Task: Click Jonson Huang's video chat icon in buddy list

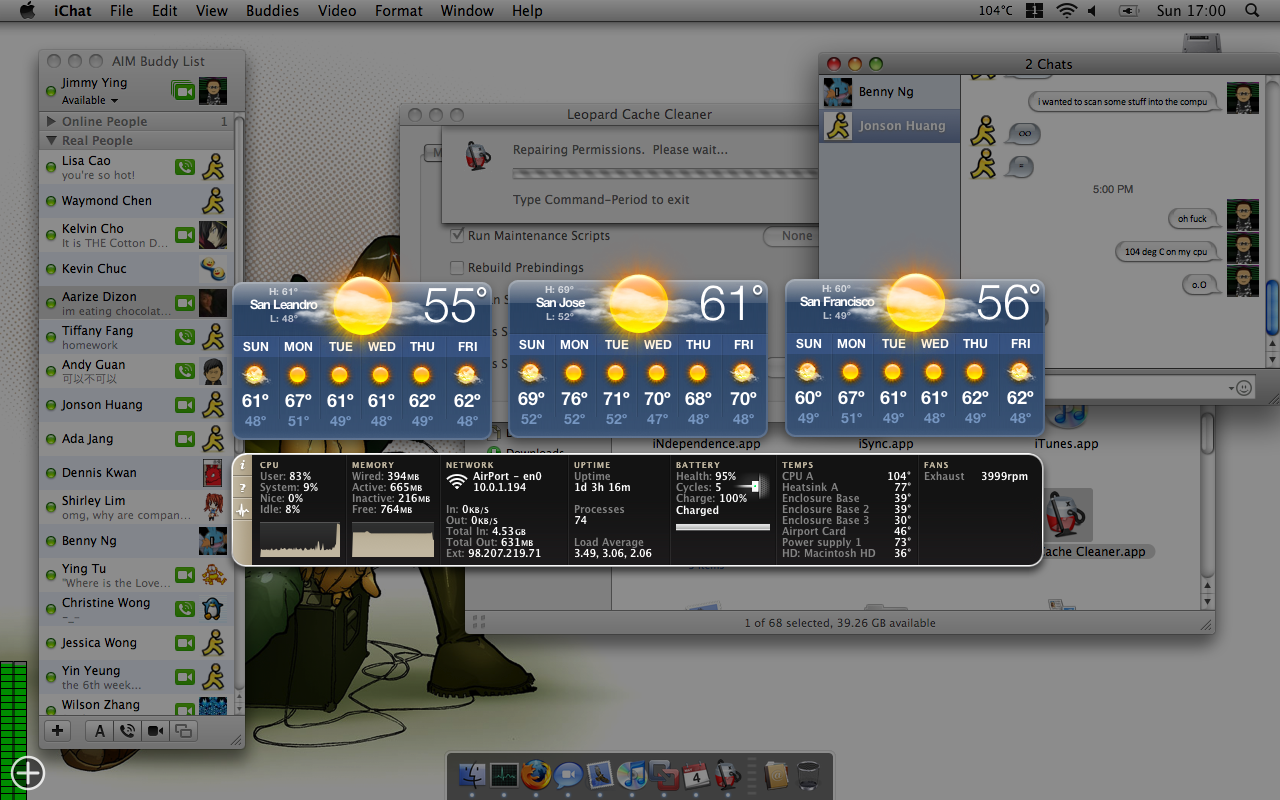Action: tap(185, 405)
